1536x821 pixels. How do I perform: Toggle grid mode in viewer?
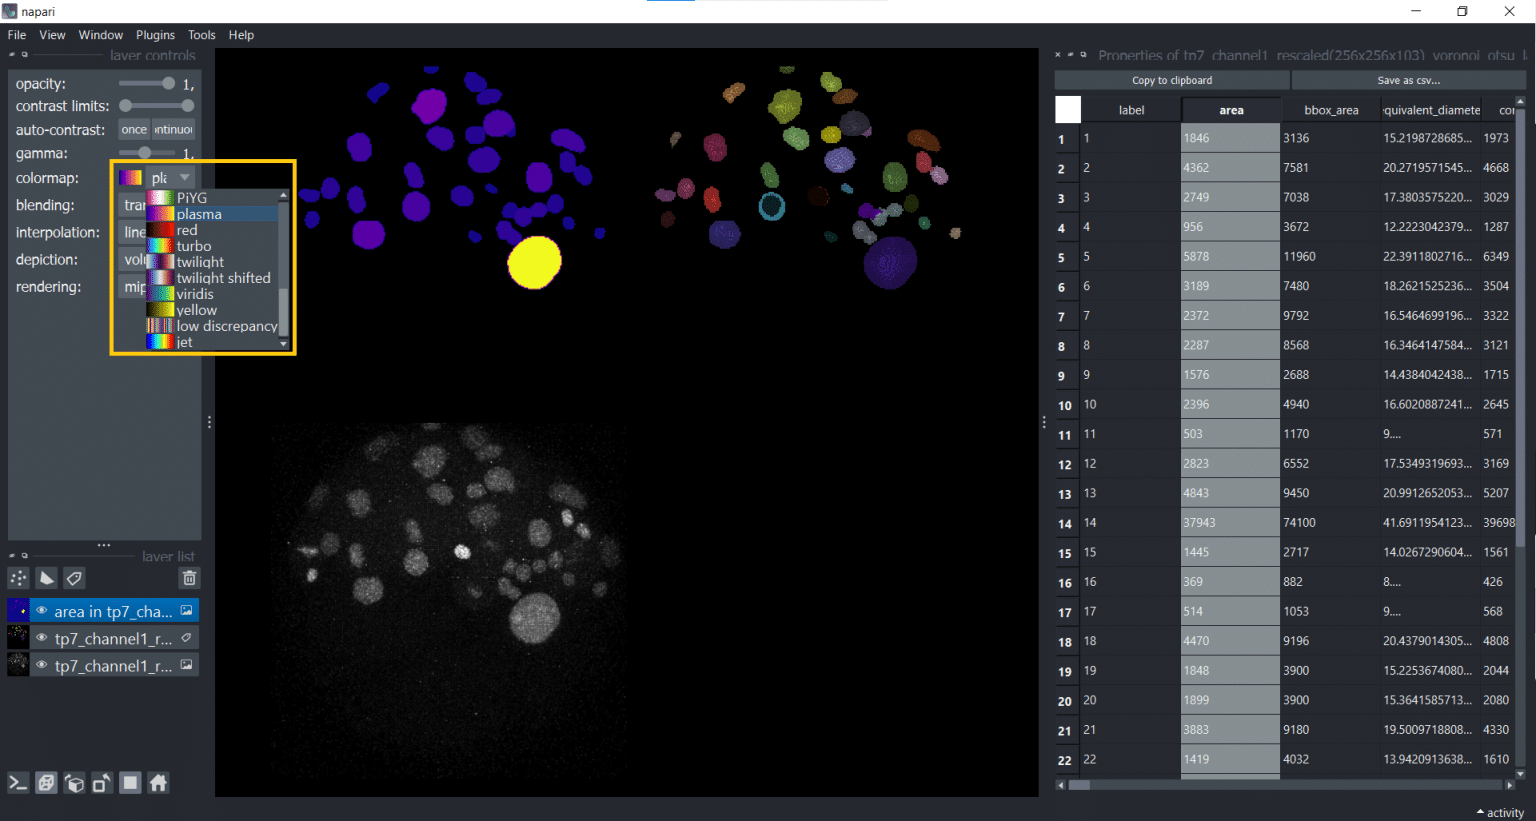130,783
